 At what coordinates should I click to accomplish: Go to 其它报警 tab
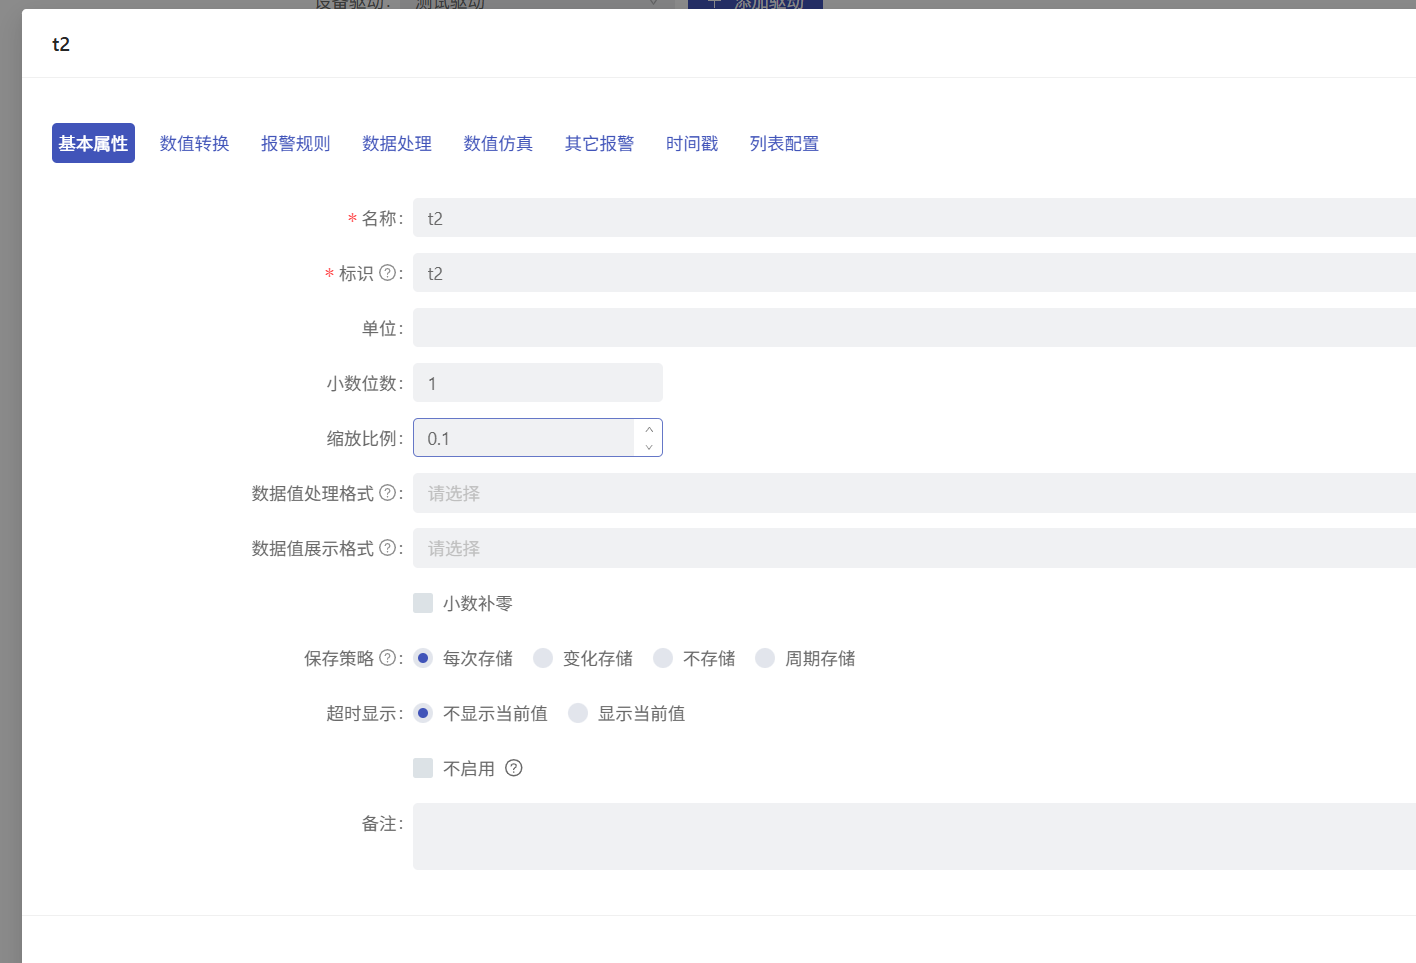[x=599, y=143]
